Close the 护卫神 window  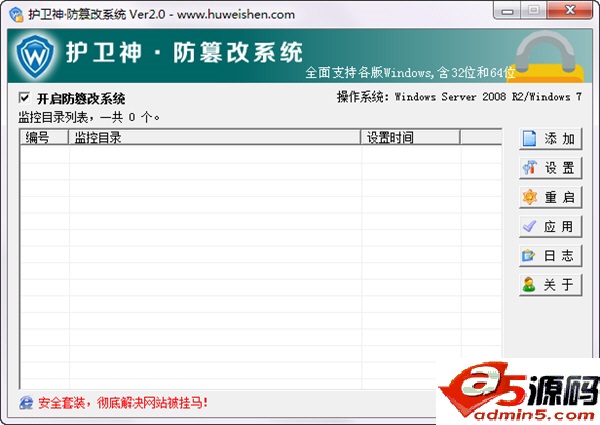point(570,10)
